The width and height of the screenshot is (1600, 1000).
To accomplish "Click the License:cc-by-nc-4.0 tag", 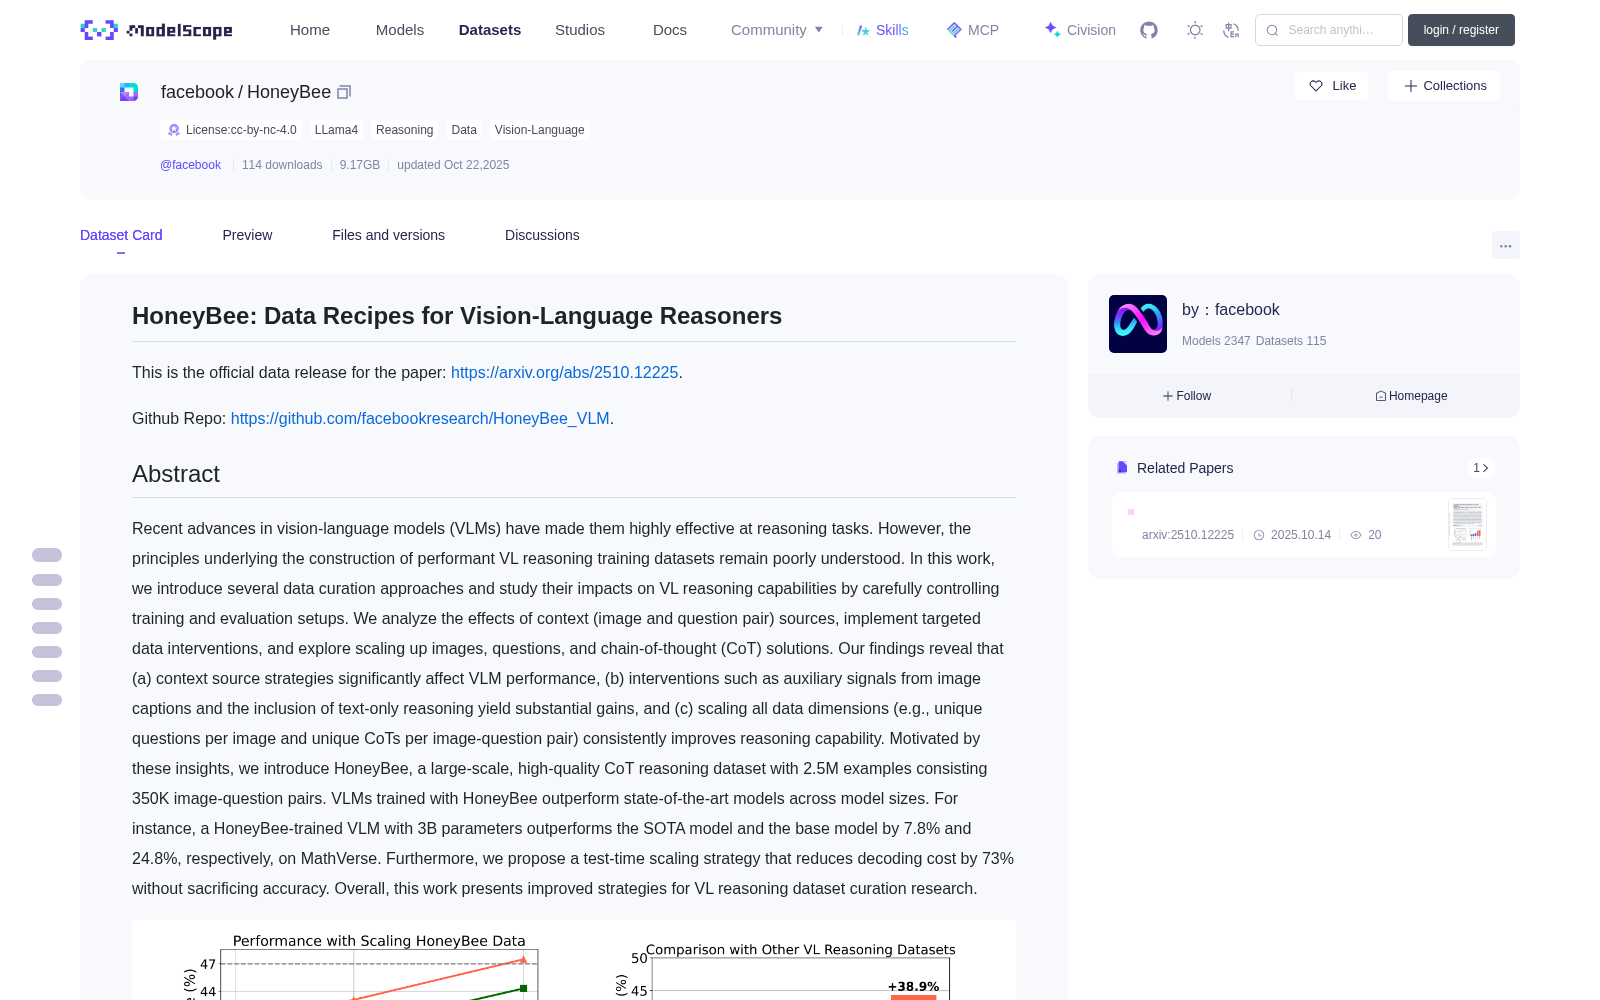I will [x=231, y=130].
